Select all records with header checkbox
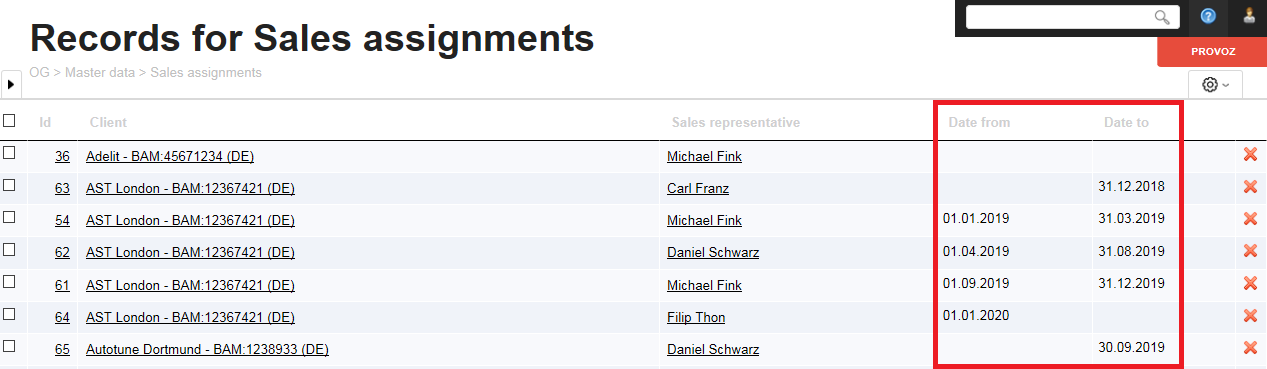 tap(9, 121)
